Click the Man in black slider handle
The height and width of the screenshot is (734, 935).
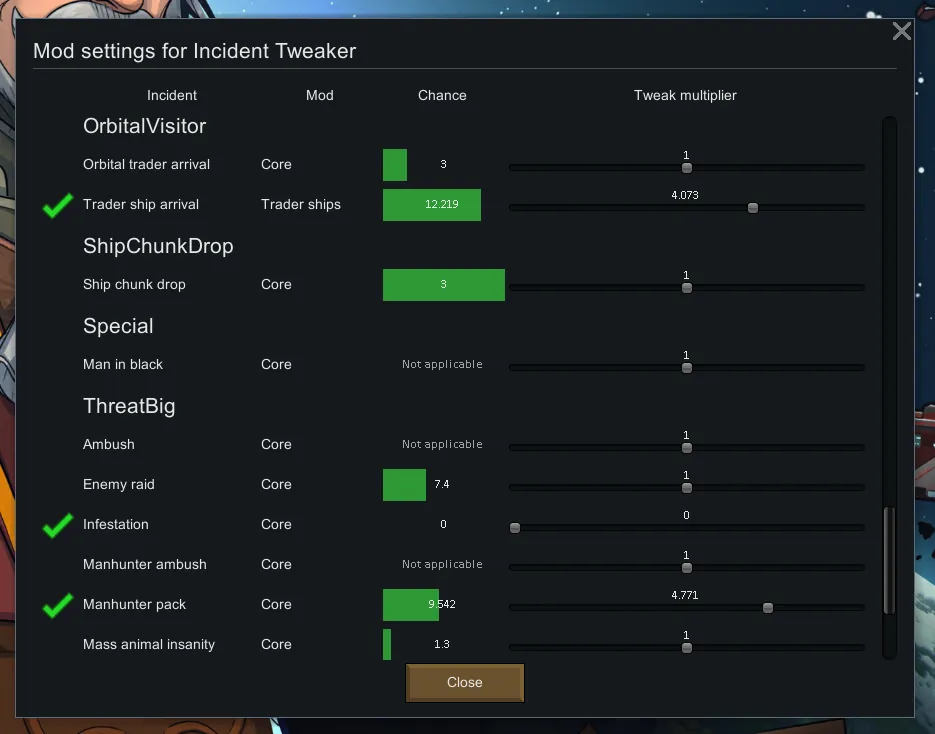pyautogui.click(x=686, y=368)
